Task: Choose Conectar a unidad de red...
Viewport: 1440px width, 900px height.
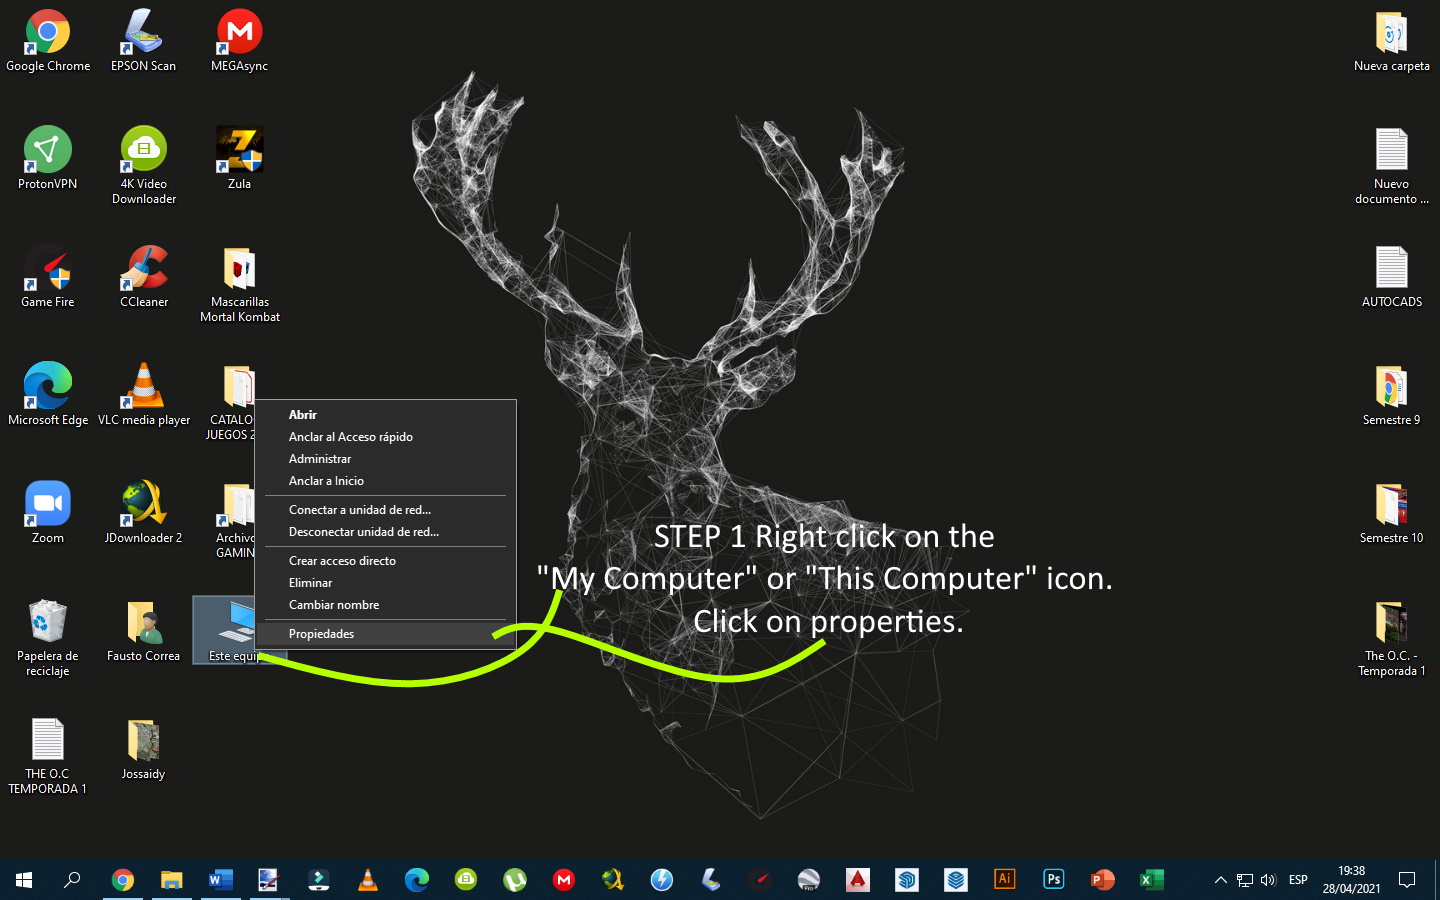Action: click(x=386, y=510)
